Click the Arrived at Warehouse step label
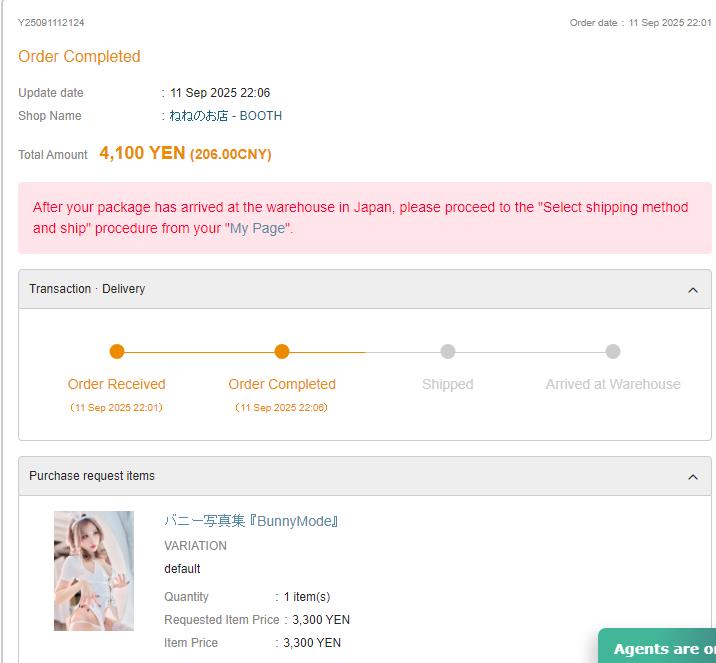 (x=613, y=384)
